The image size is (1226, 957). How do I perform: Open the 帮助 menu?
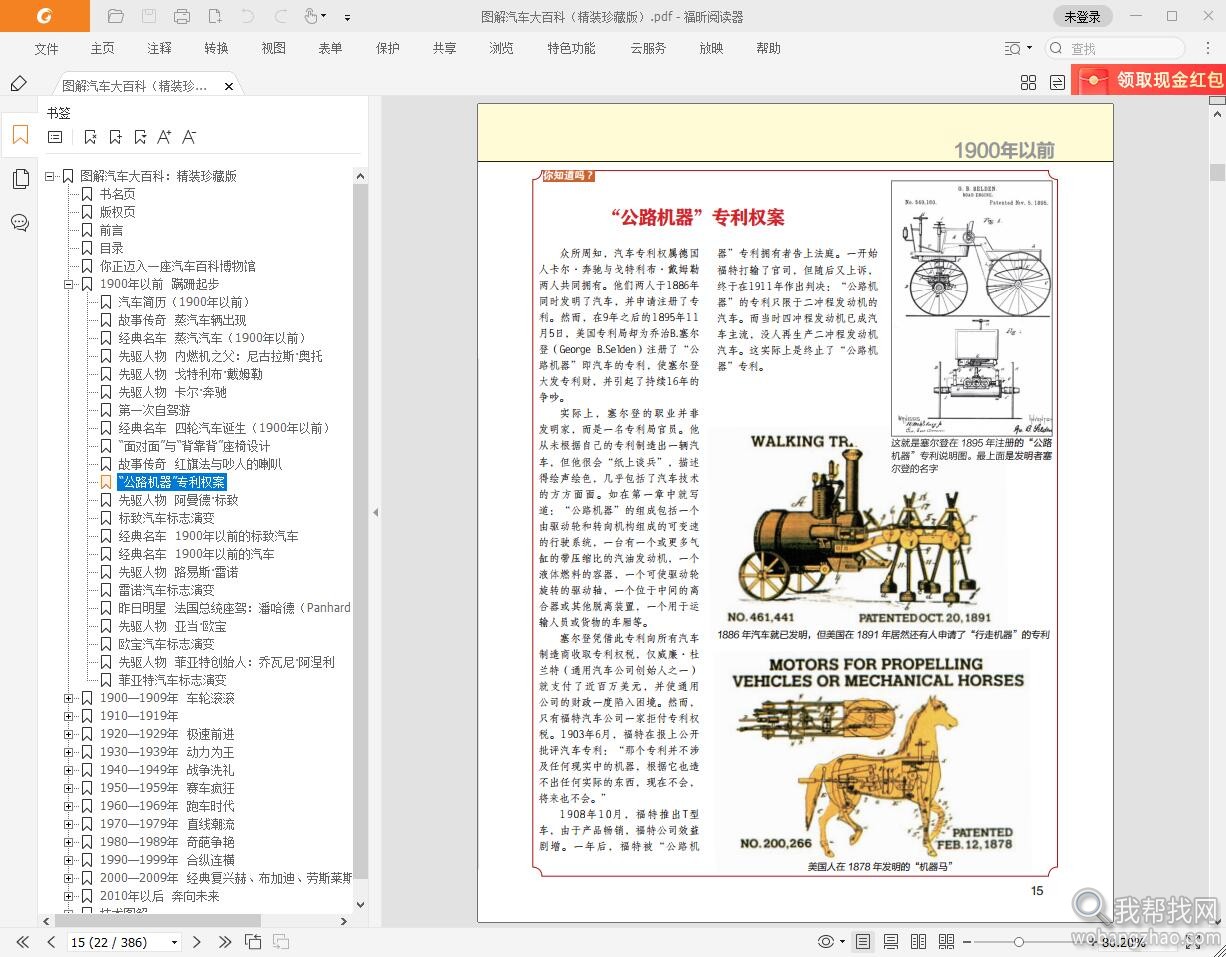click(768, 48)
